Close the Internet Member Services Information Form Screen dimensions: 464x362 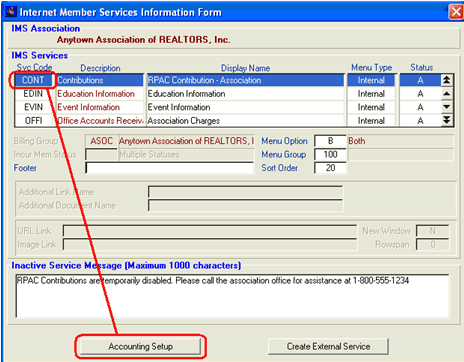click(456, 12)
